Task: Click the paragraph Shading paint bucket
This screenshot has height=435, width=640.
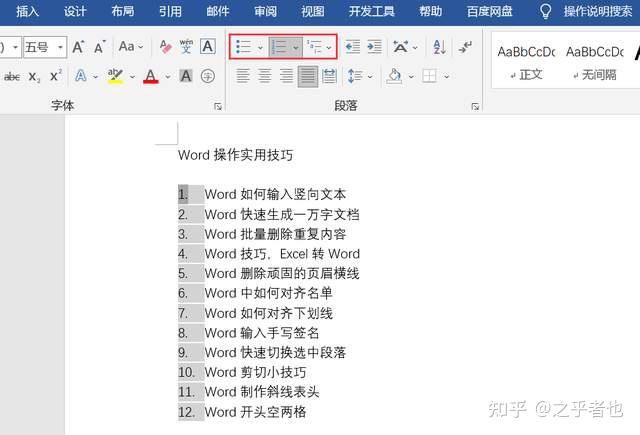Action: 394,76
